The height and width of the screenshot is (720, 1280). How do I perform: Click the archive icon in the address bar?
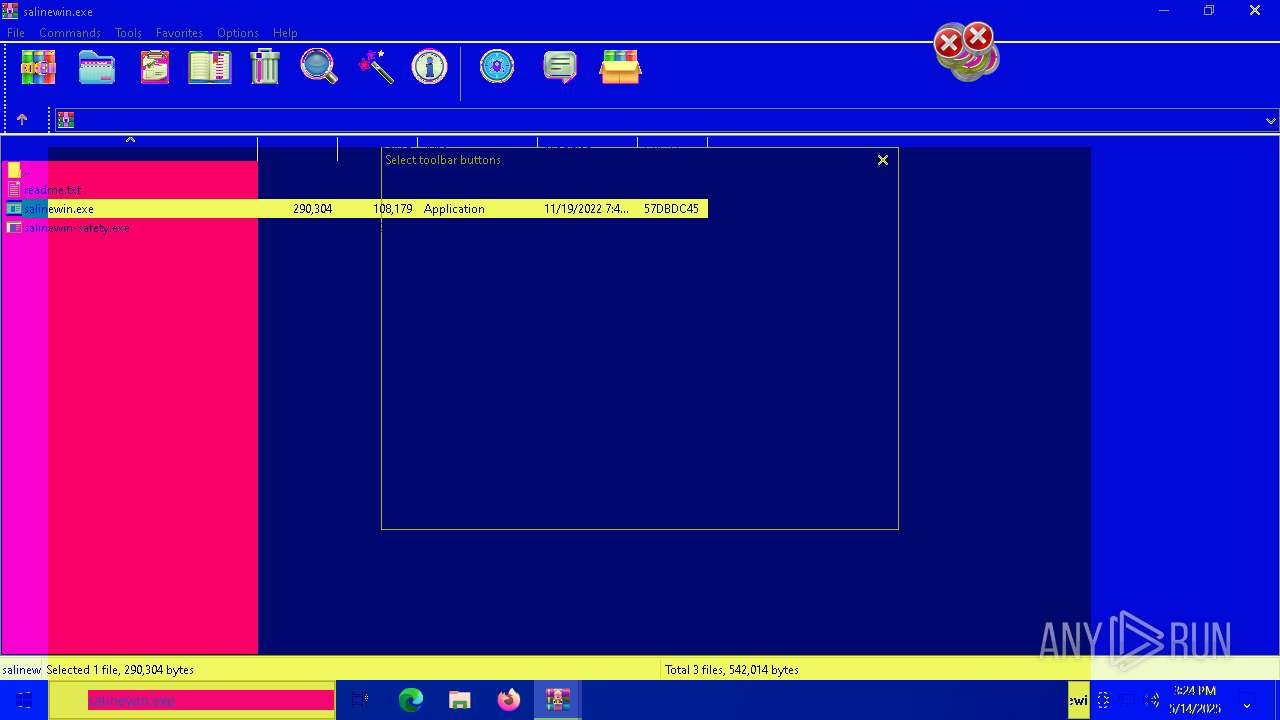click(66, 120)
